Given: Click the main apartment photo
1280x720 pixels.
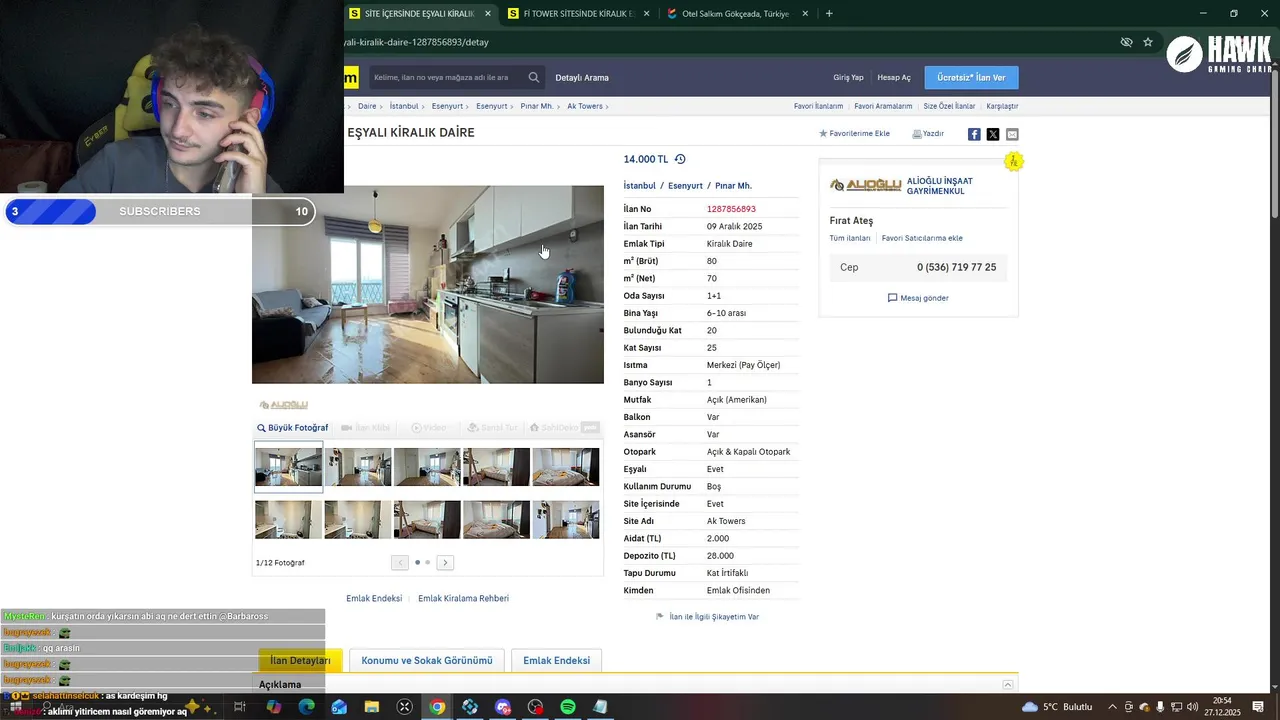Looking at the screenshot, I should click(428, 284).
